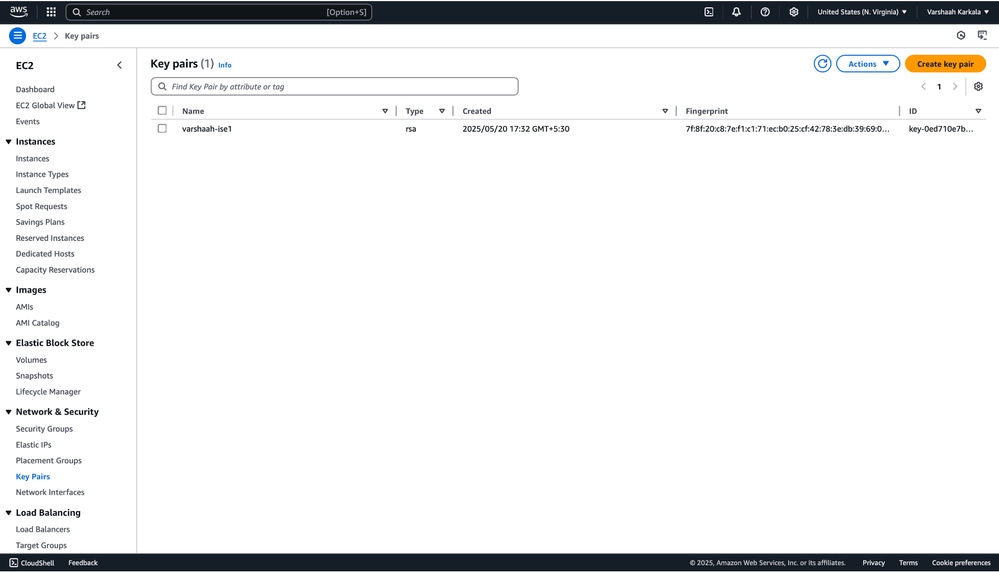Screen dimensions: 999x572
Task: Click the key-0ed710e7b ID cell
Action: point(941,129)
